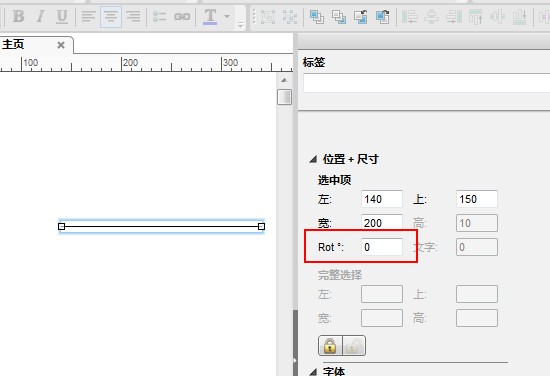Viewport: 550px width, 376px height.
Task: Click the canvas scrollbar up arrow
Action: point(284,80)
